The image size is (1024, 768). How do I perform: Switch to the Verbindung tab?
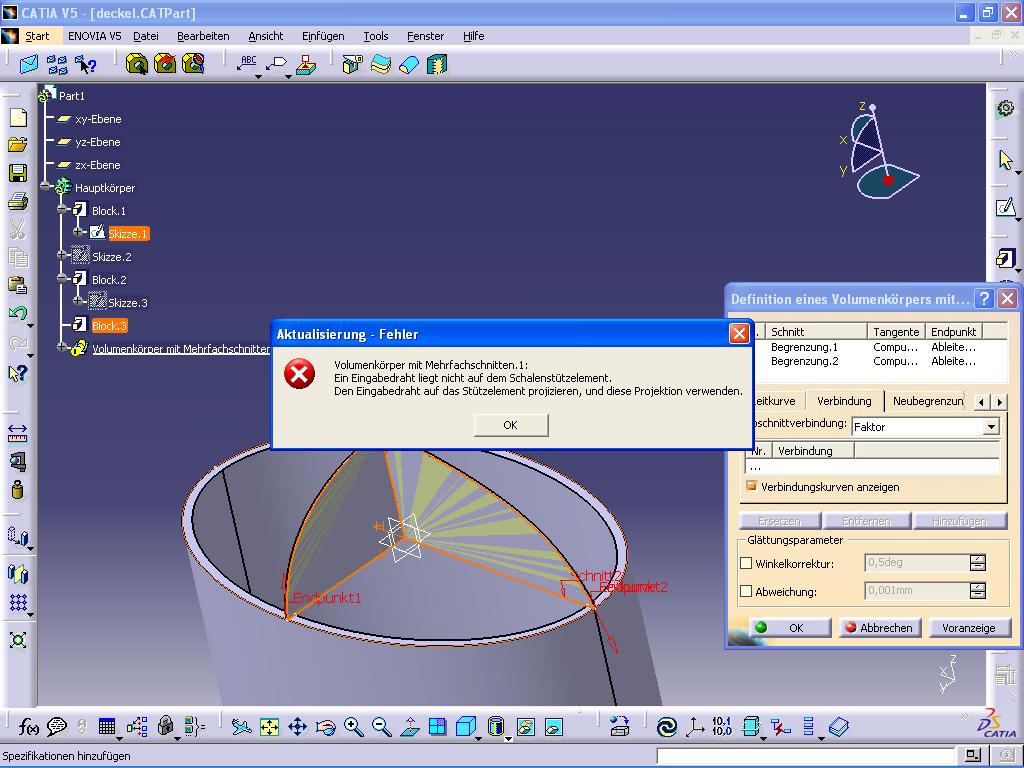[x=844, y=401]
